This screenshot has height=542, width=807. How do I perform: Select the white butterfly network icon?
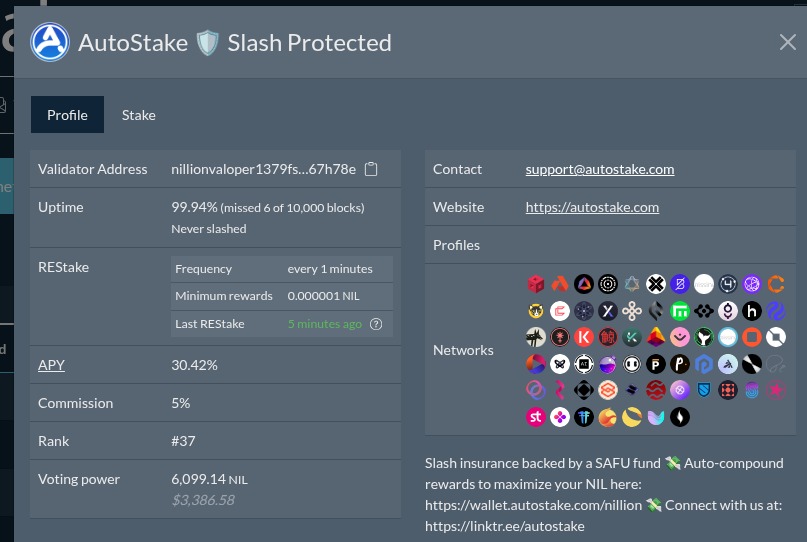560,364
